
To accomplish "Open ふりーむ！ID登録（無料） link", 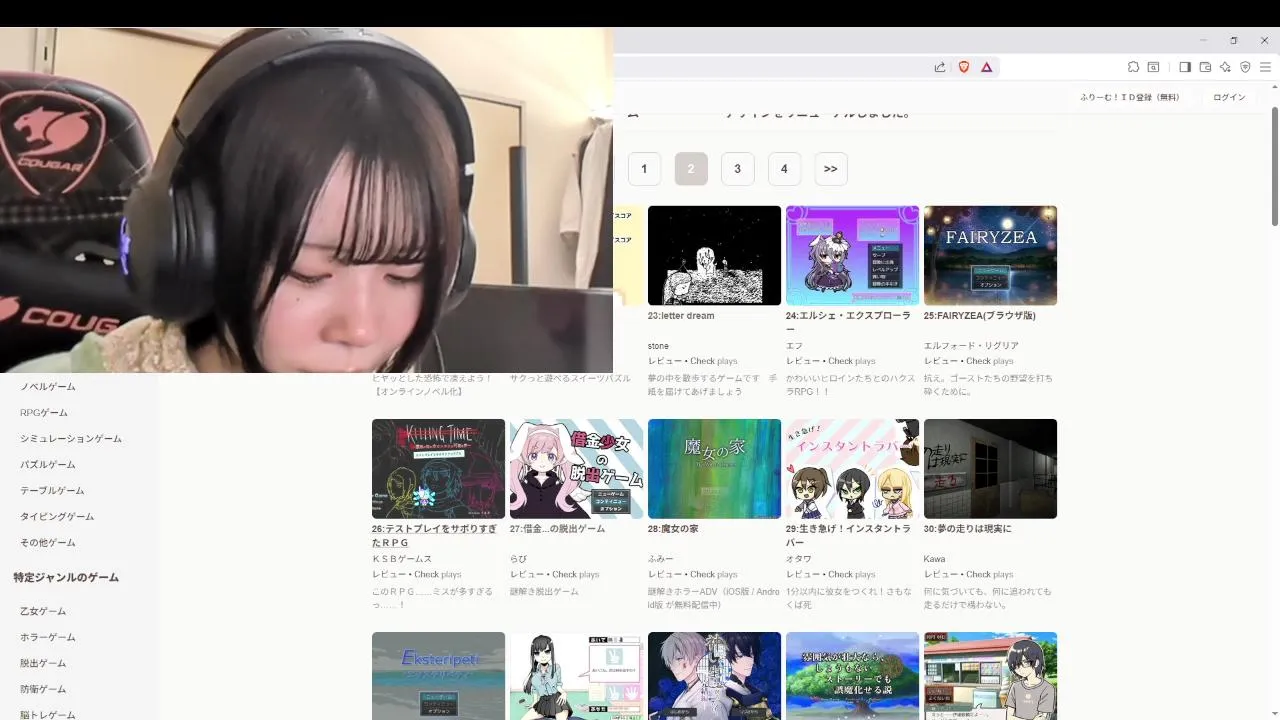I will tap(1130, 97).
